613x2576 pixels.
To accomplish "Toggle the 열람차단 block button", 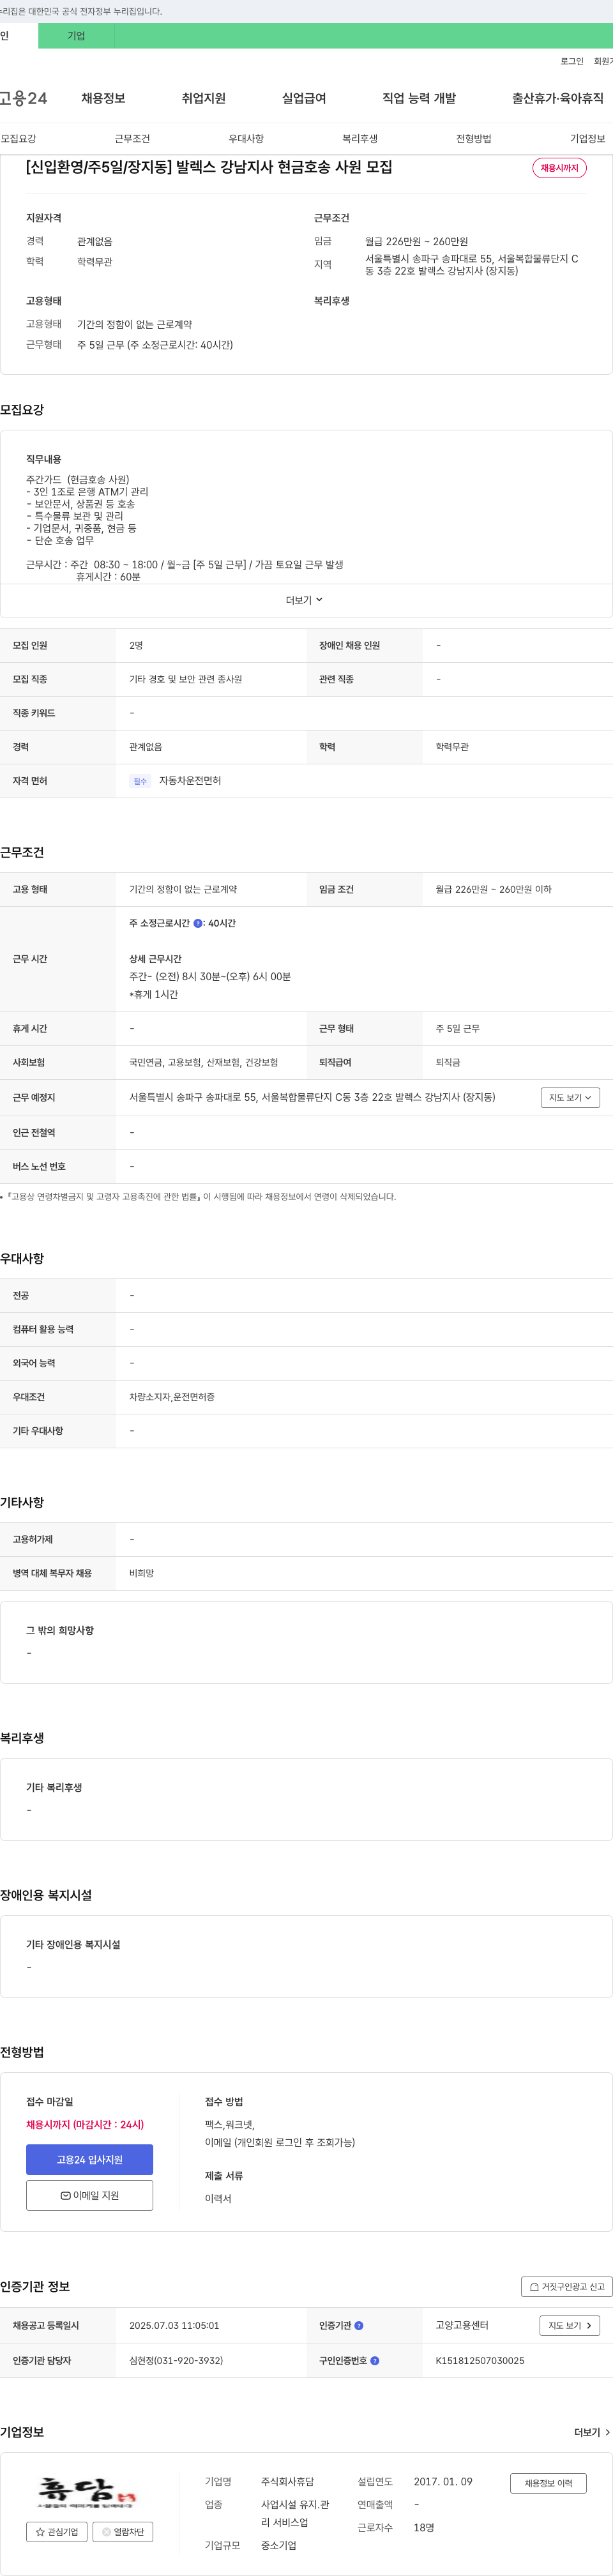I will point(123,2532).
